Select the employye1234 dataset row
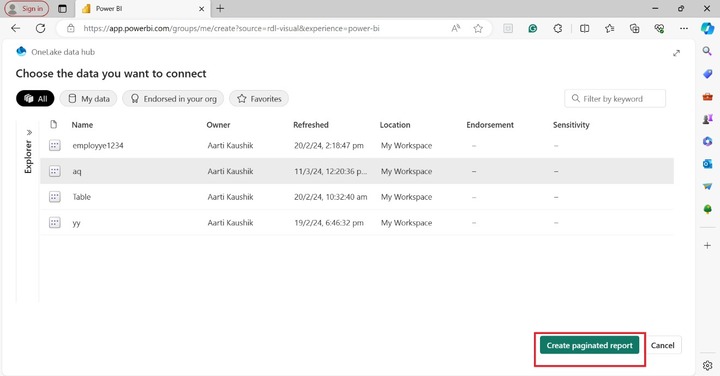This screenshot has height=376, width=720. click(x=357, y=146)
